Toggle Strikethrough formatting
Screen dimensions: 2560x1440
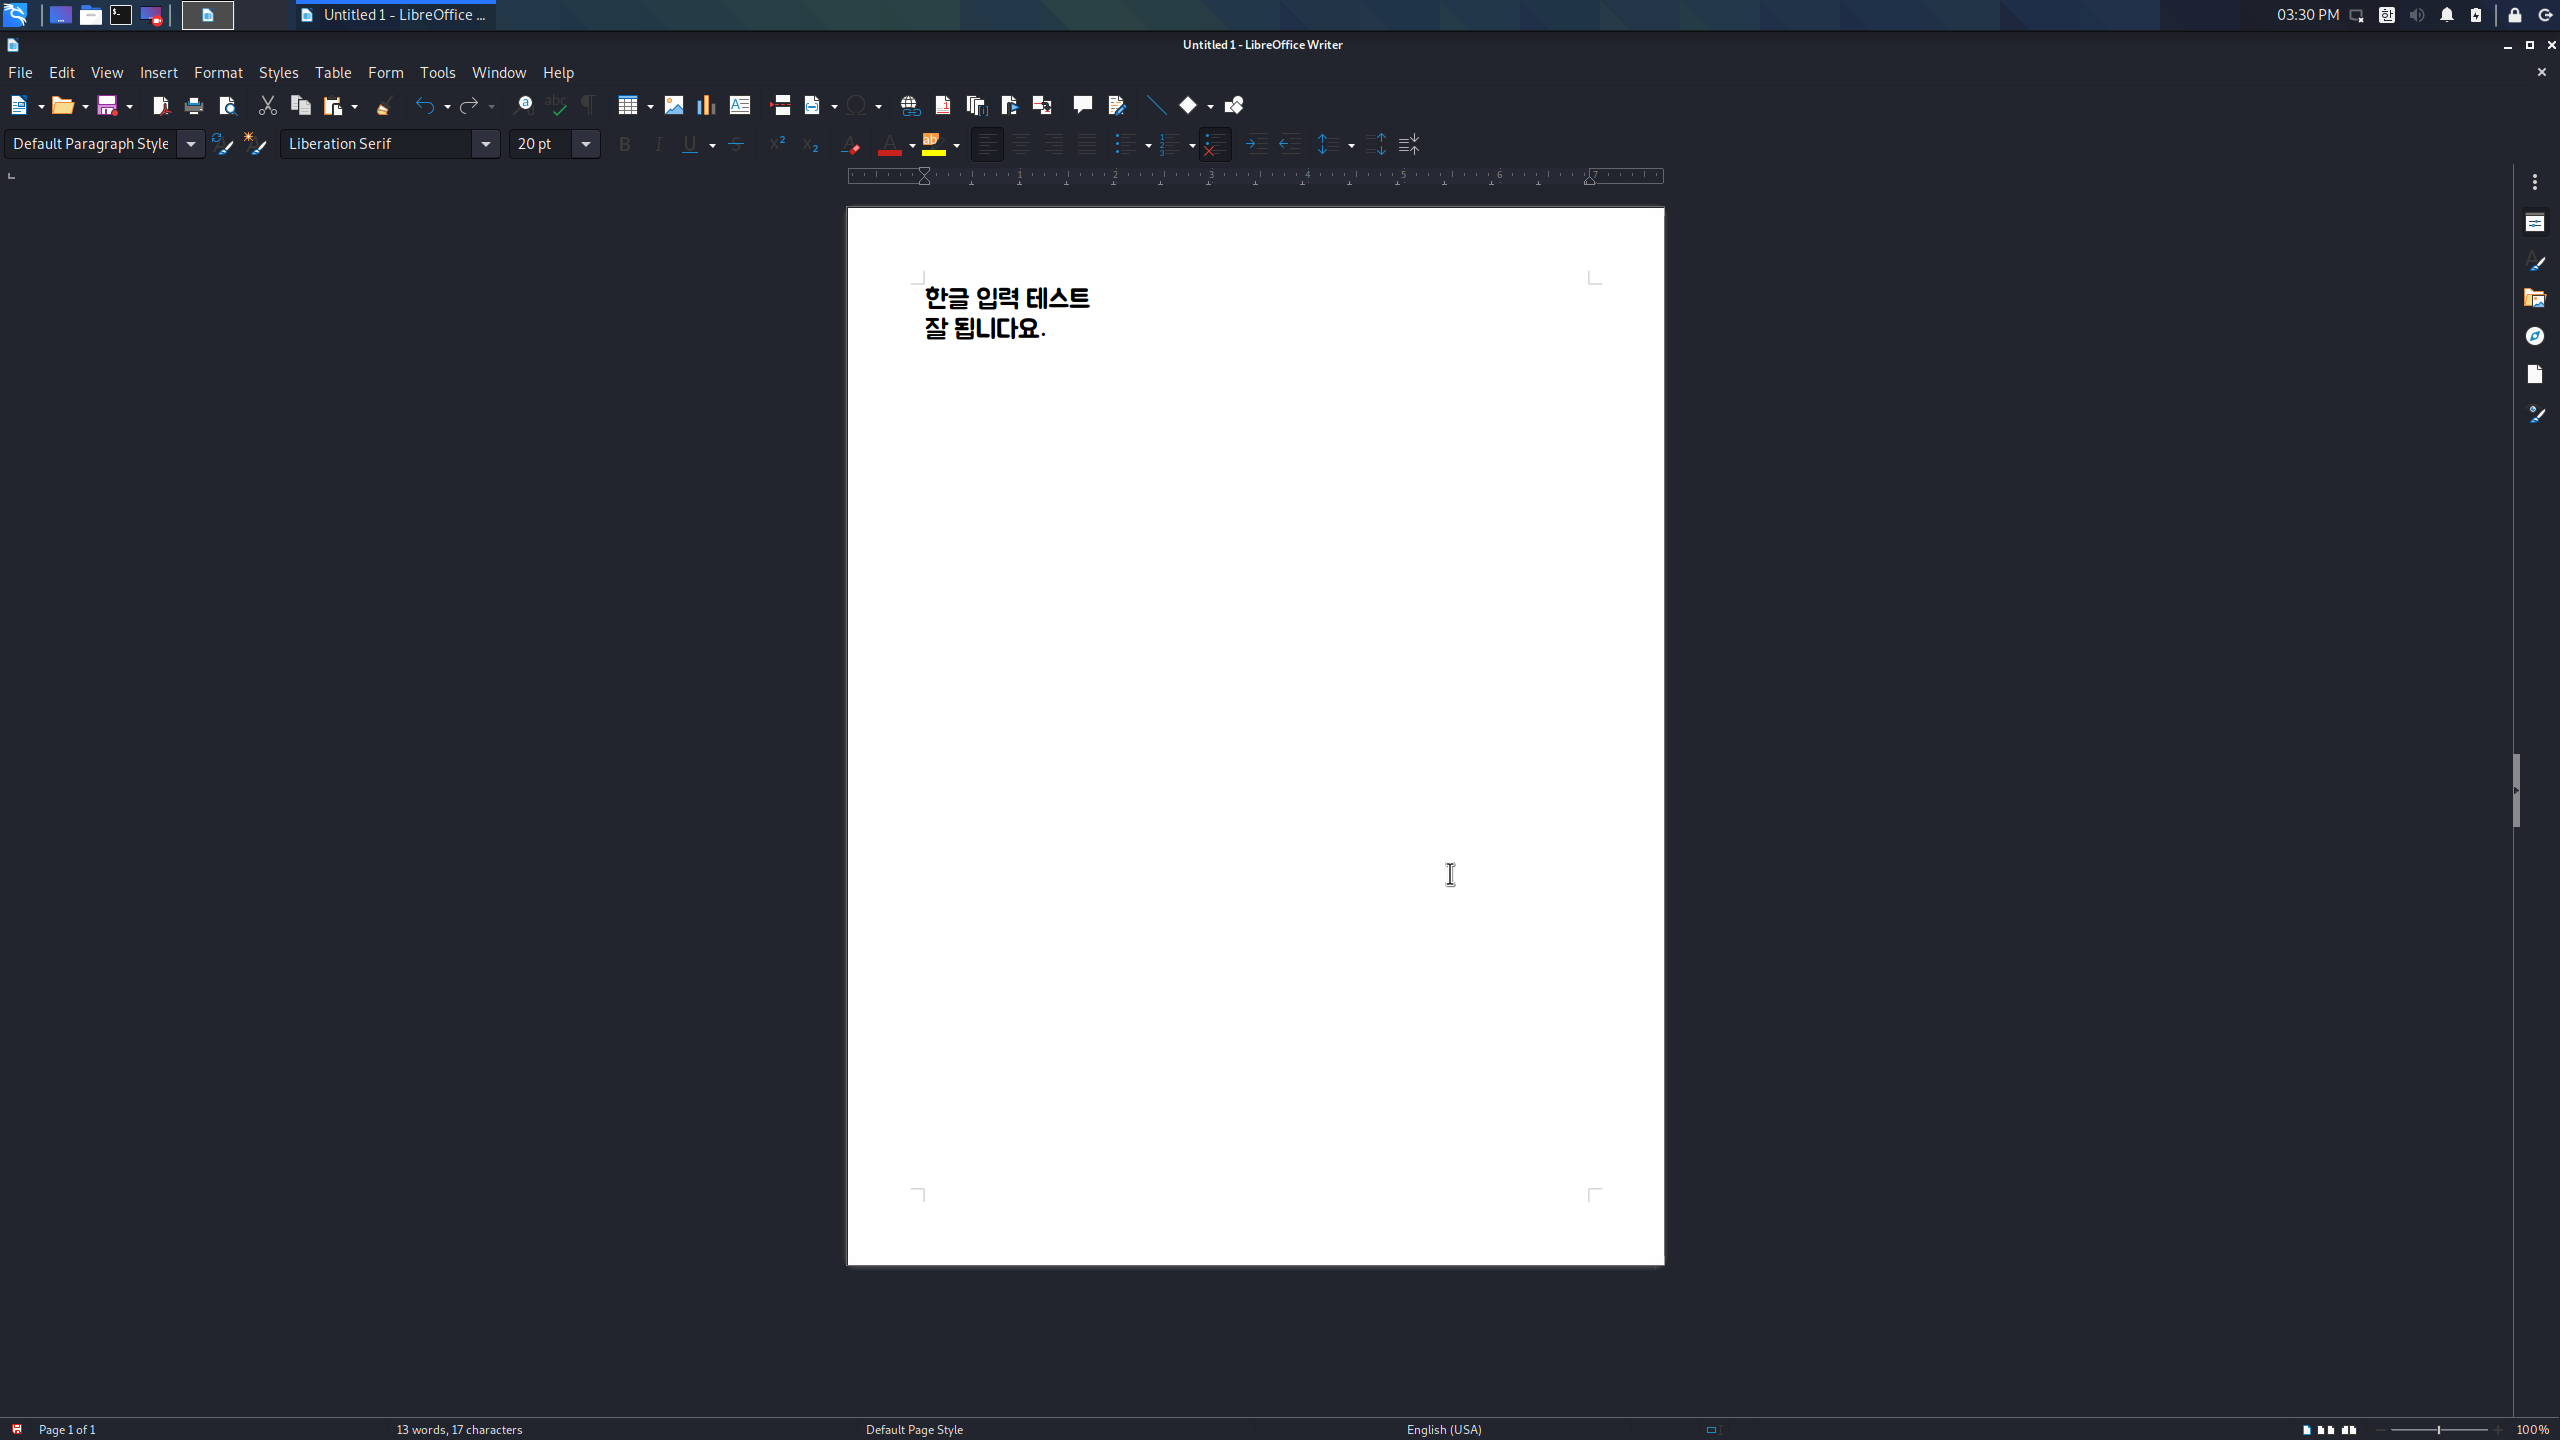[x=736, y=144]
